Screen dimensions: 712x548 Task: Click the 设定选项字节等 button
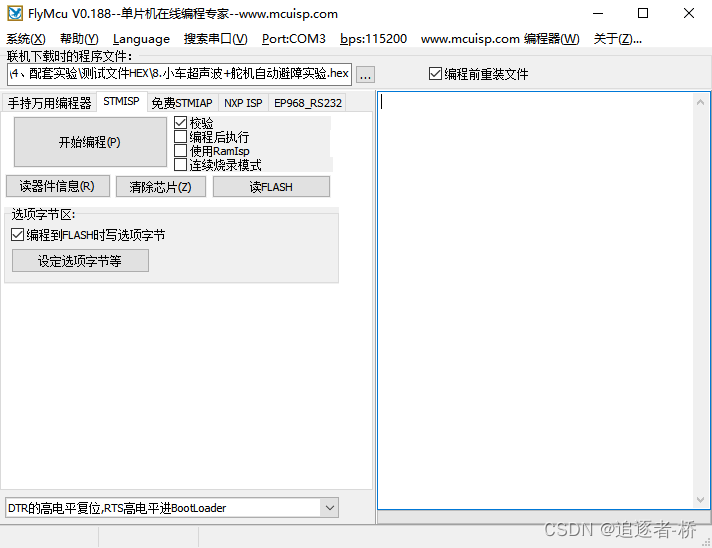[80, 261]
